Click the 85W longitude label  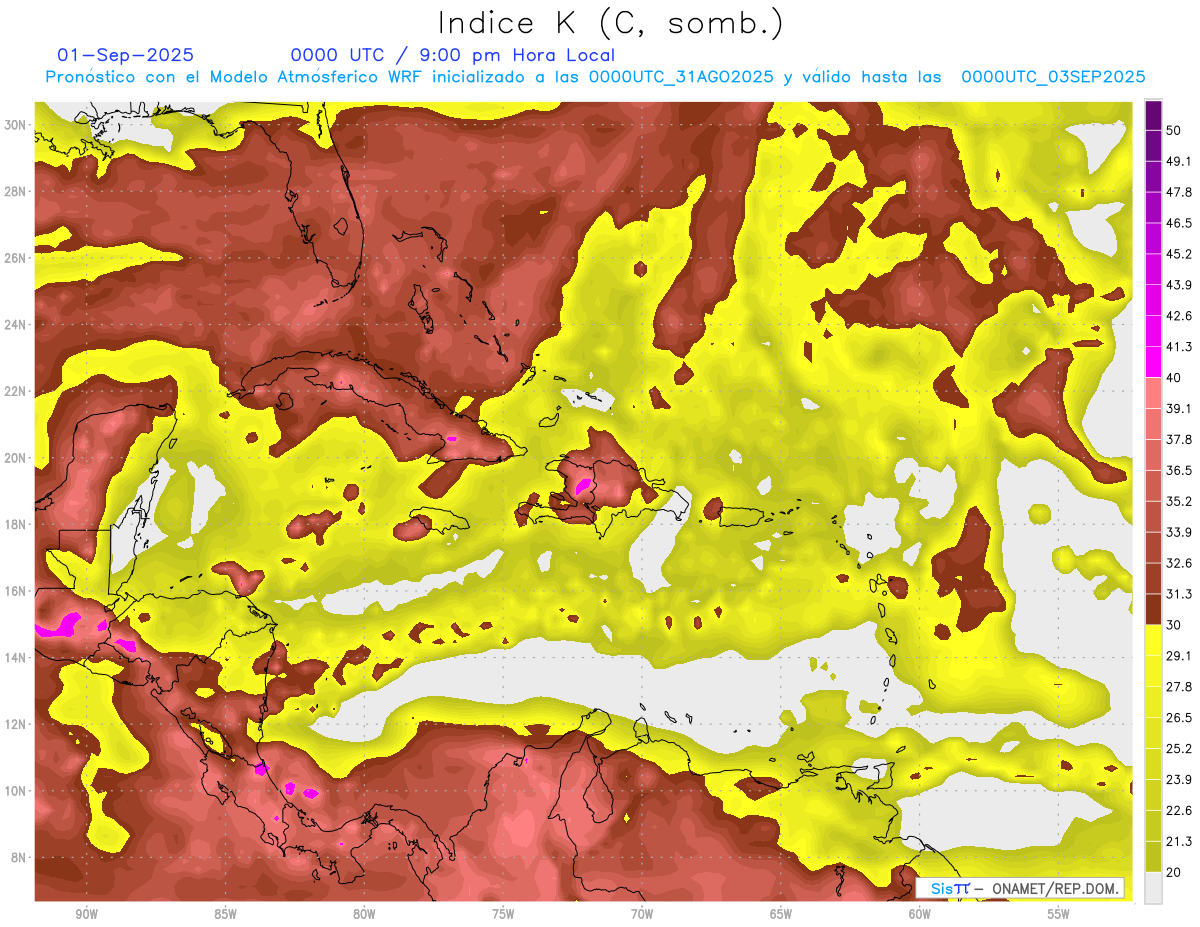[225, 915]
